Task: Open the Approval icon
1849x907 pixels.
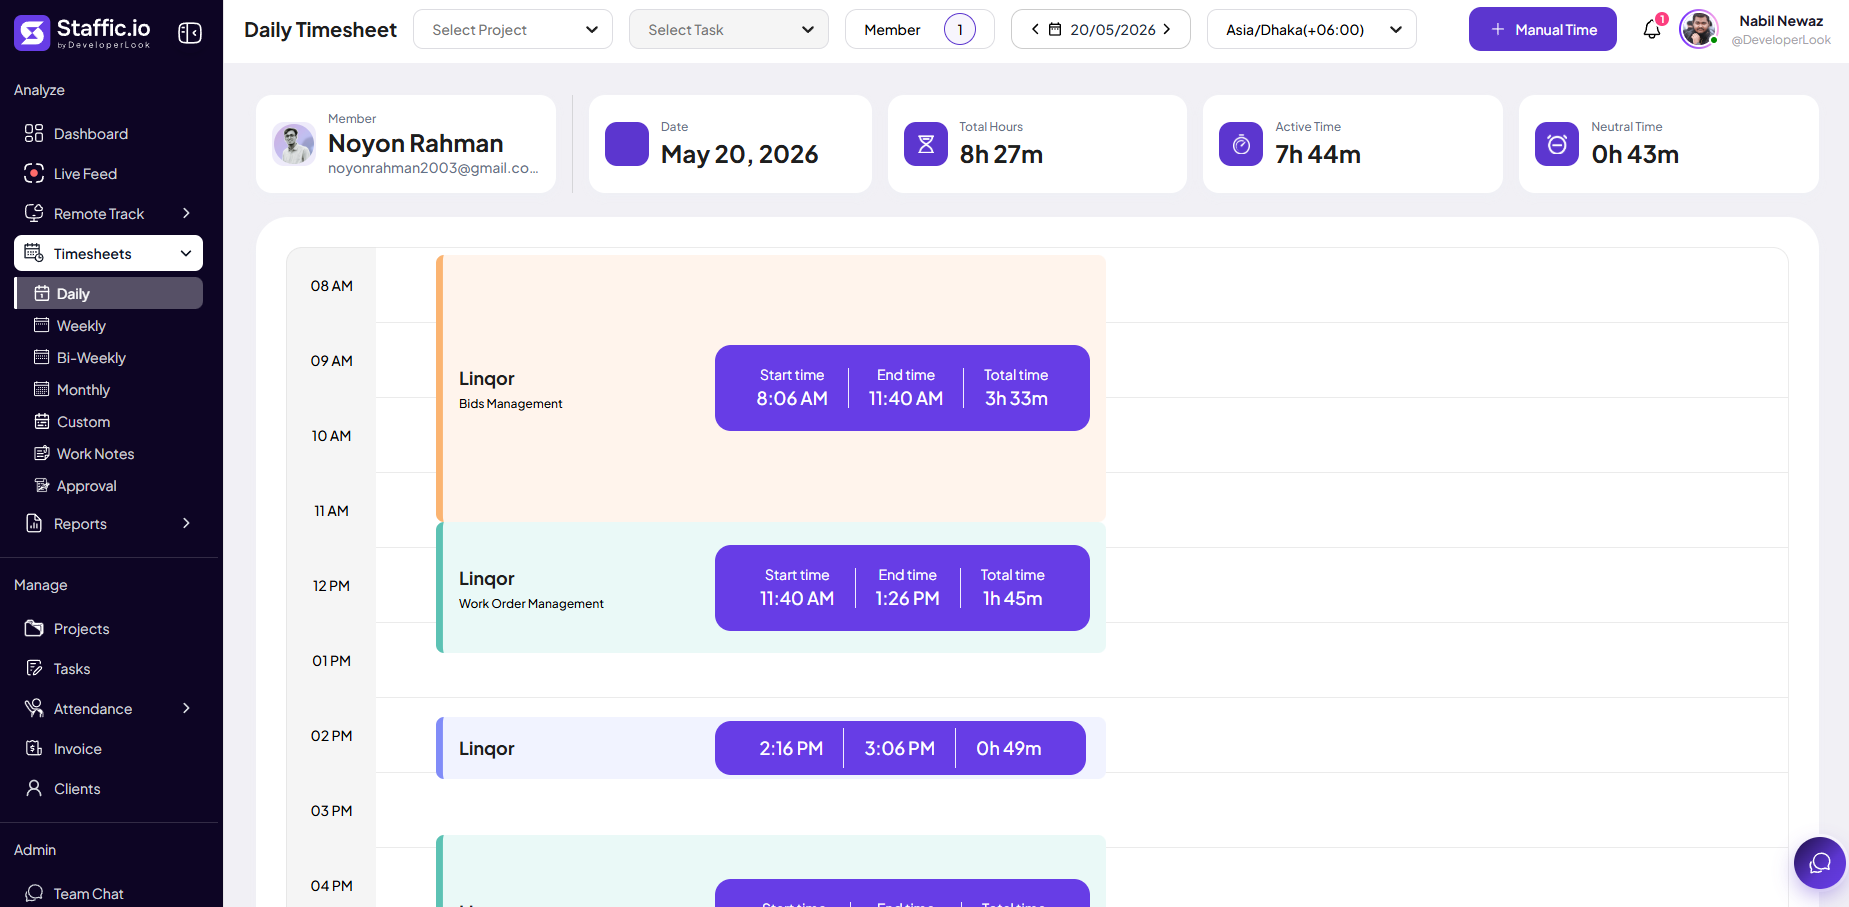Action: (x=42, y=485)
